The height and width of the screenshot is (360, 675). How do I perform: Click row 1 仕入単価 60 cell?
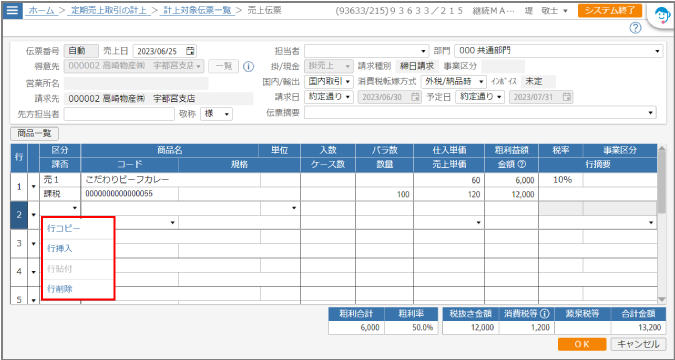pos(449,180)
